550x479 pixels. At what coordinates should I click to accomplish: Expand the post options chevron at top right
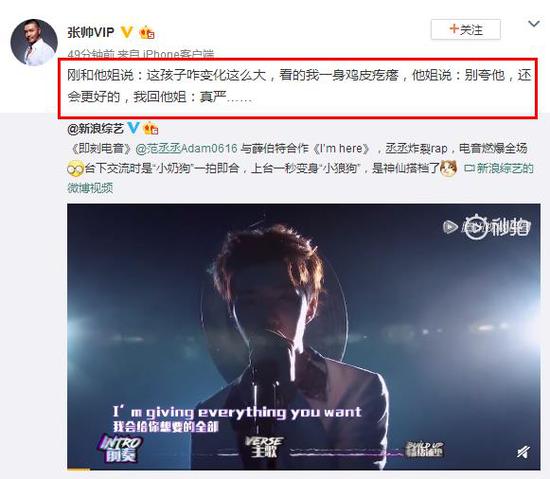click(x=534, y=24)
